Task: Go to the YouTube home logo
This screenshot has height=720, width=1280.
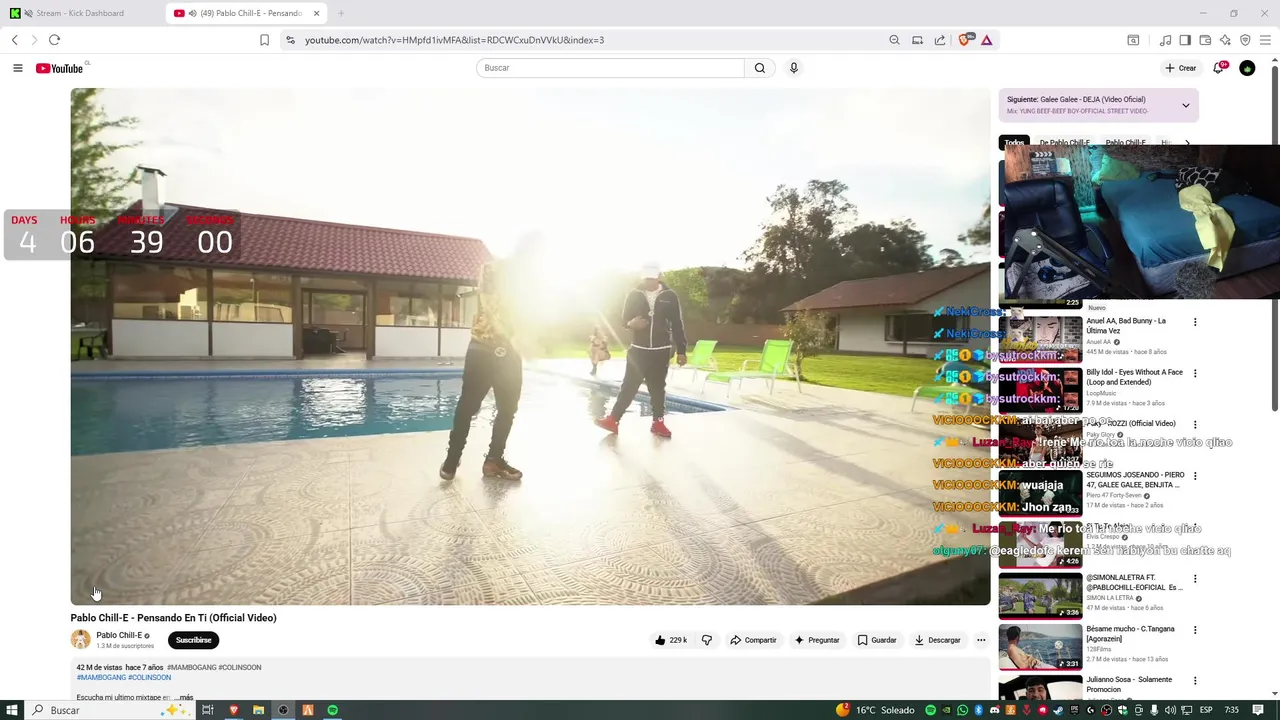Action: click(60, 68)
